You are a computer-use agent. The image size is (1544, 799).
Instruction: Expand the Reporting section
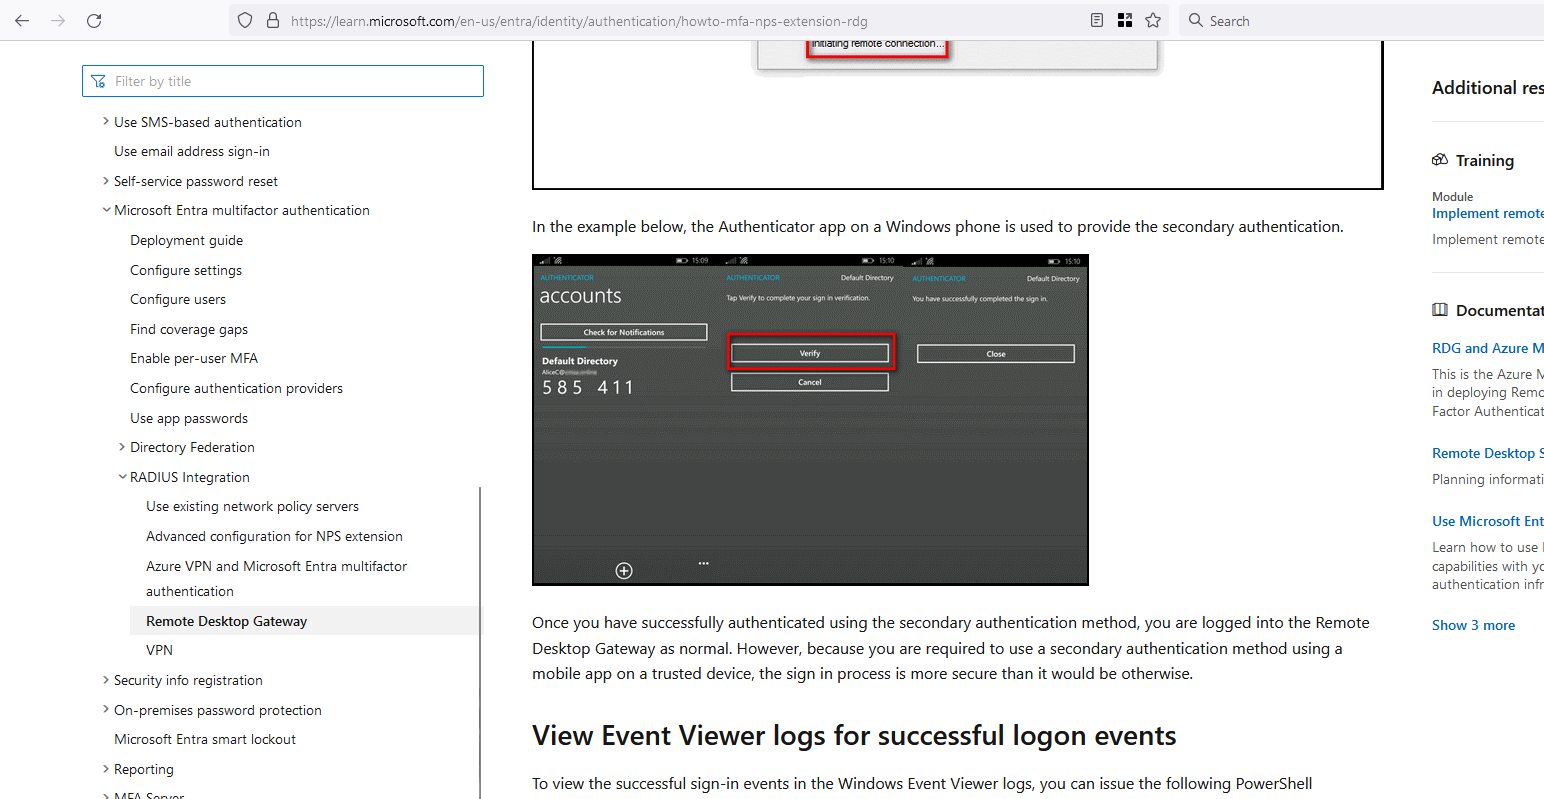click(106, 769)
